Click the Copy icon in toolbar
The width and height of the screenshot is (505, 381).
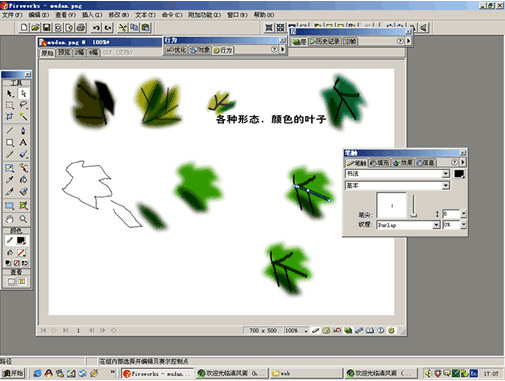coord(134,27)
